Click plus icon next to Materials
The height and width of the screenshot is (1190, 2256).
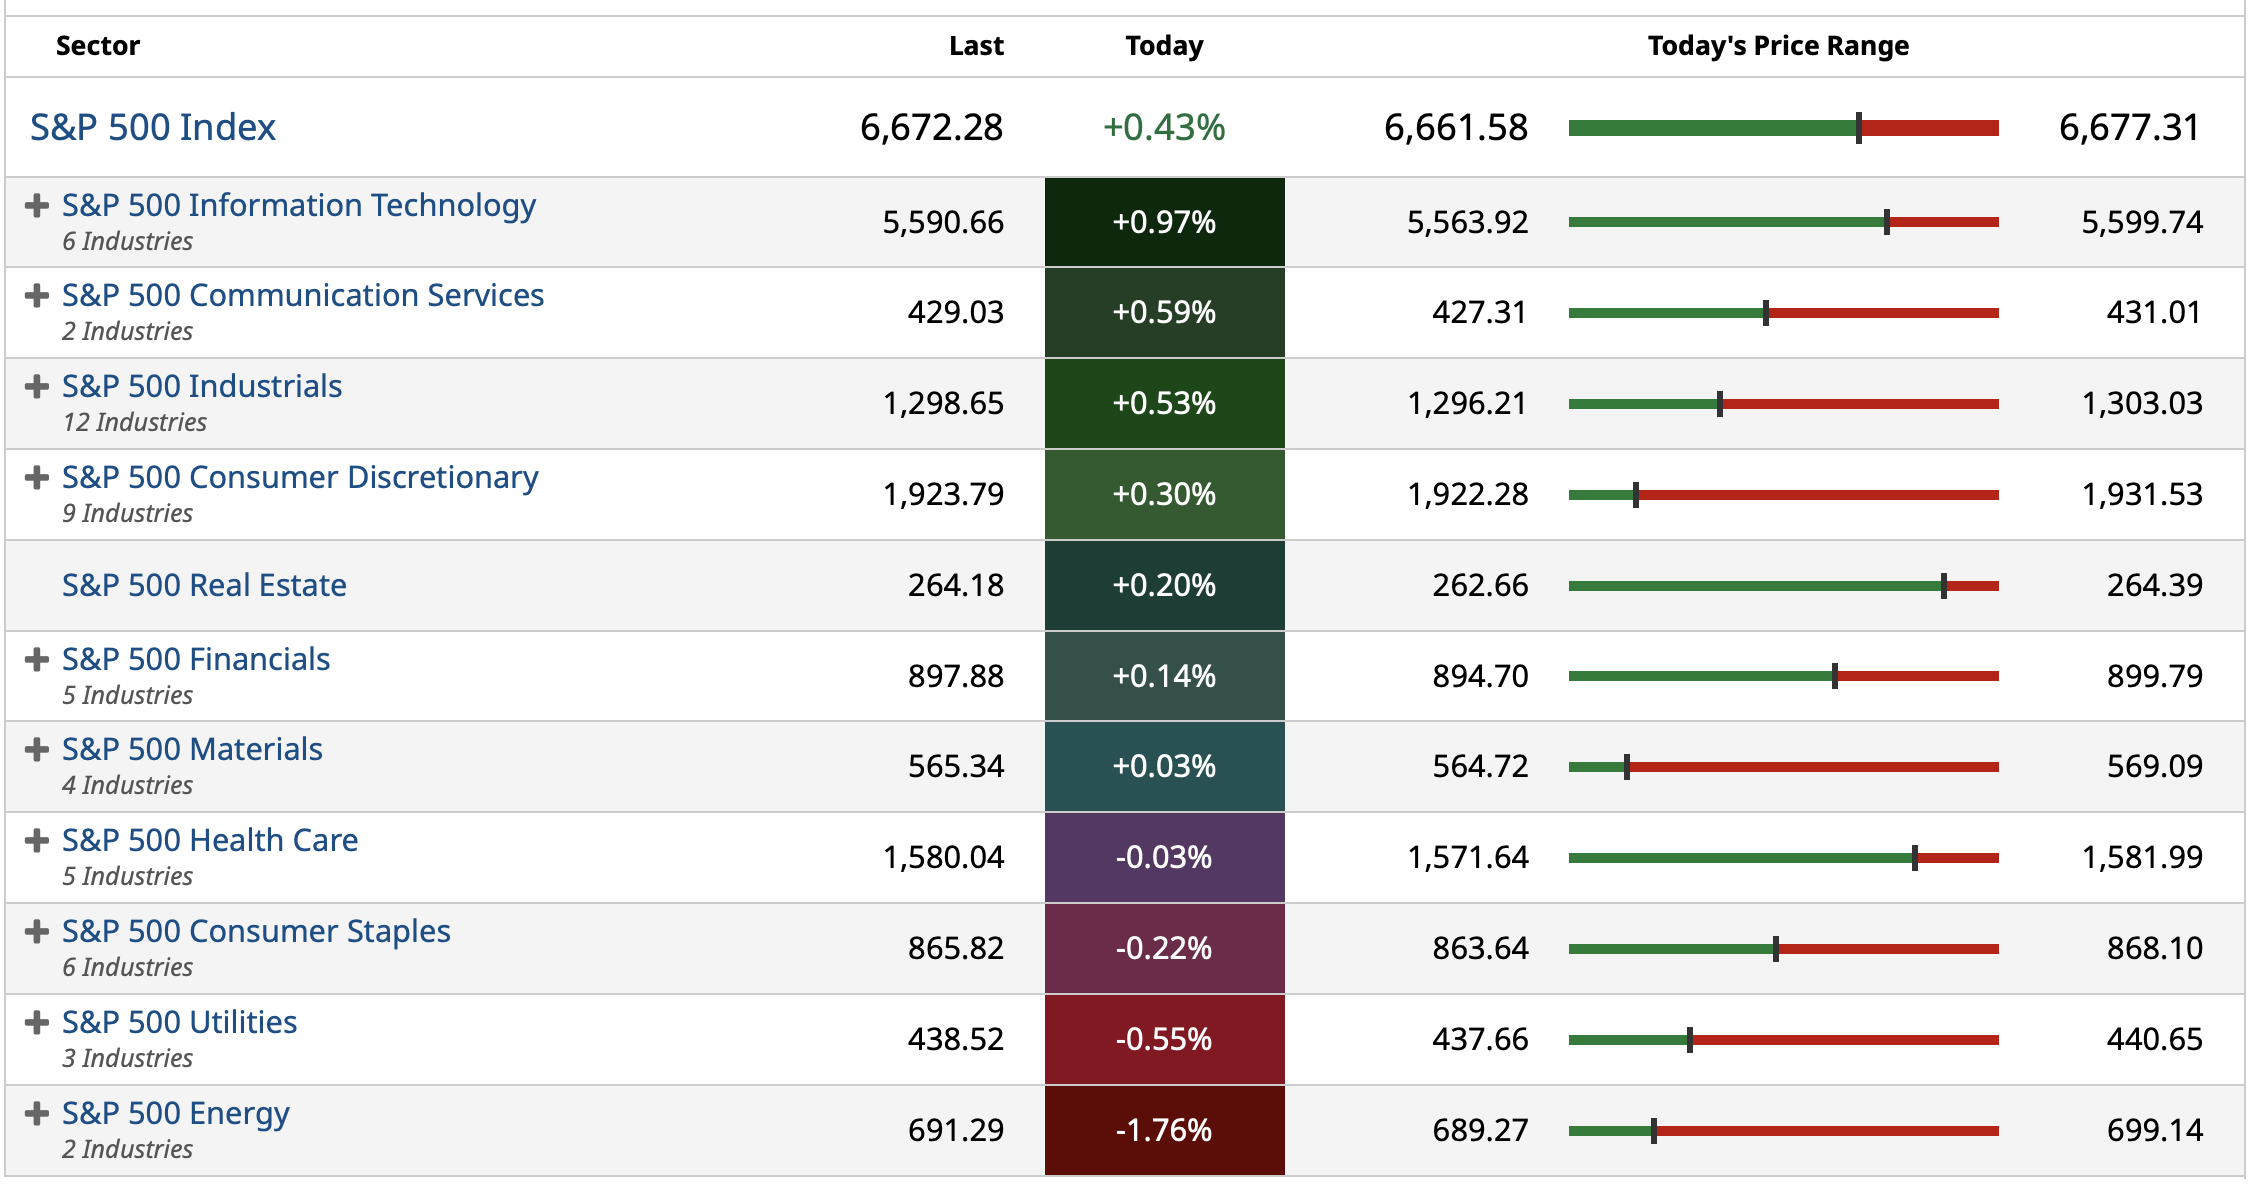pyautogui.click(x=37, y=750)
